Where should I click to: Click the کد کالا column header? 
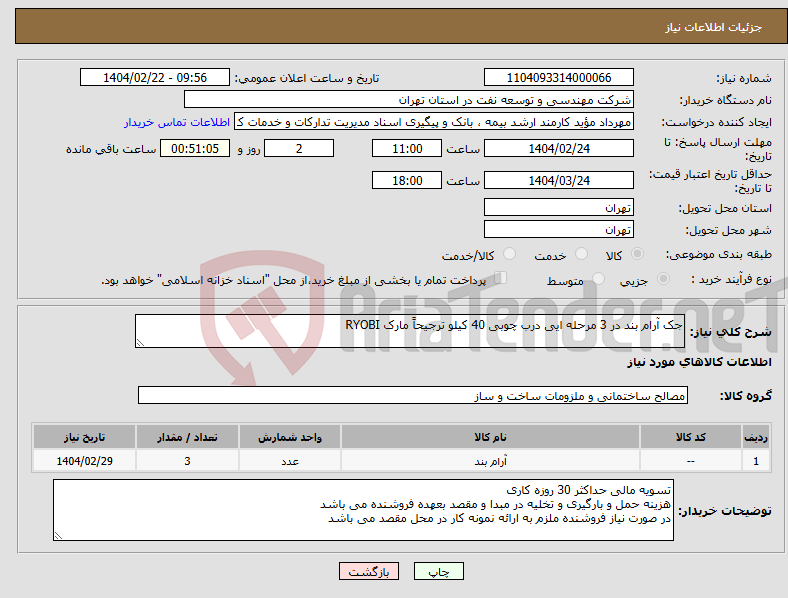pos(691,437)
